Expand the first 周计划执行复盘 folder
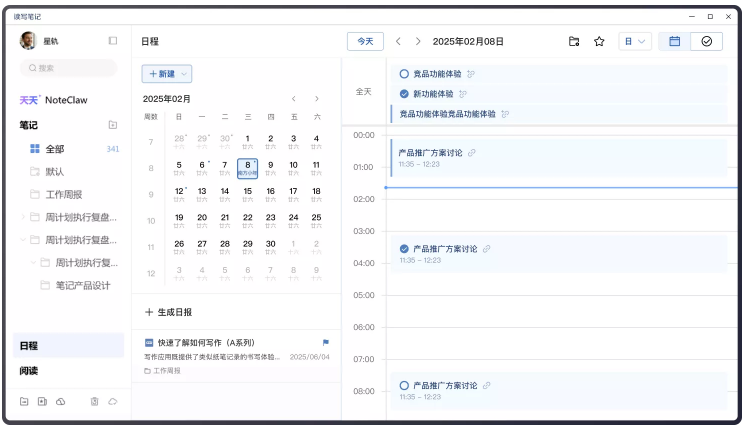Screen dimensions: 745x429 pyautogui.click(x=23, y=217)
